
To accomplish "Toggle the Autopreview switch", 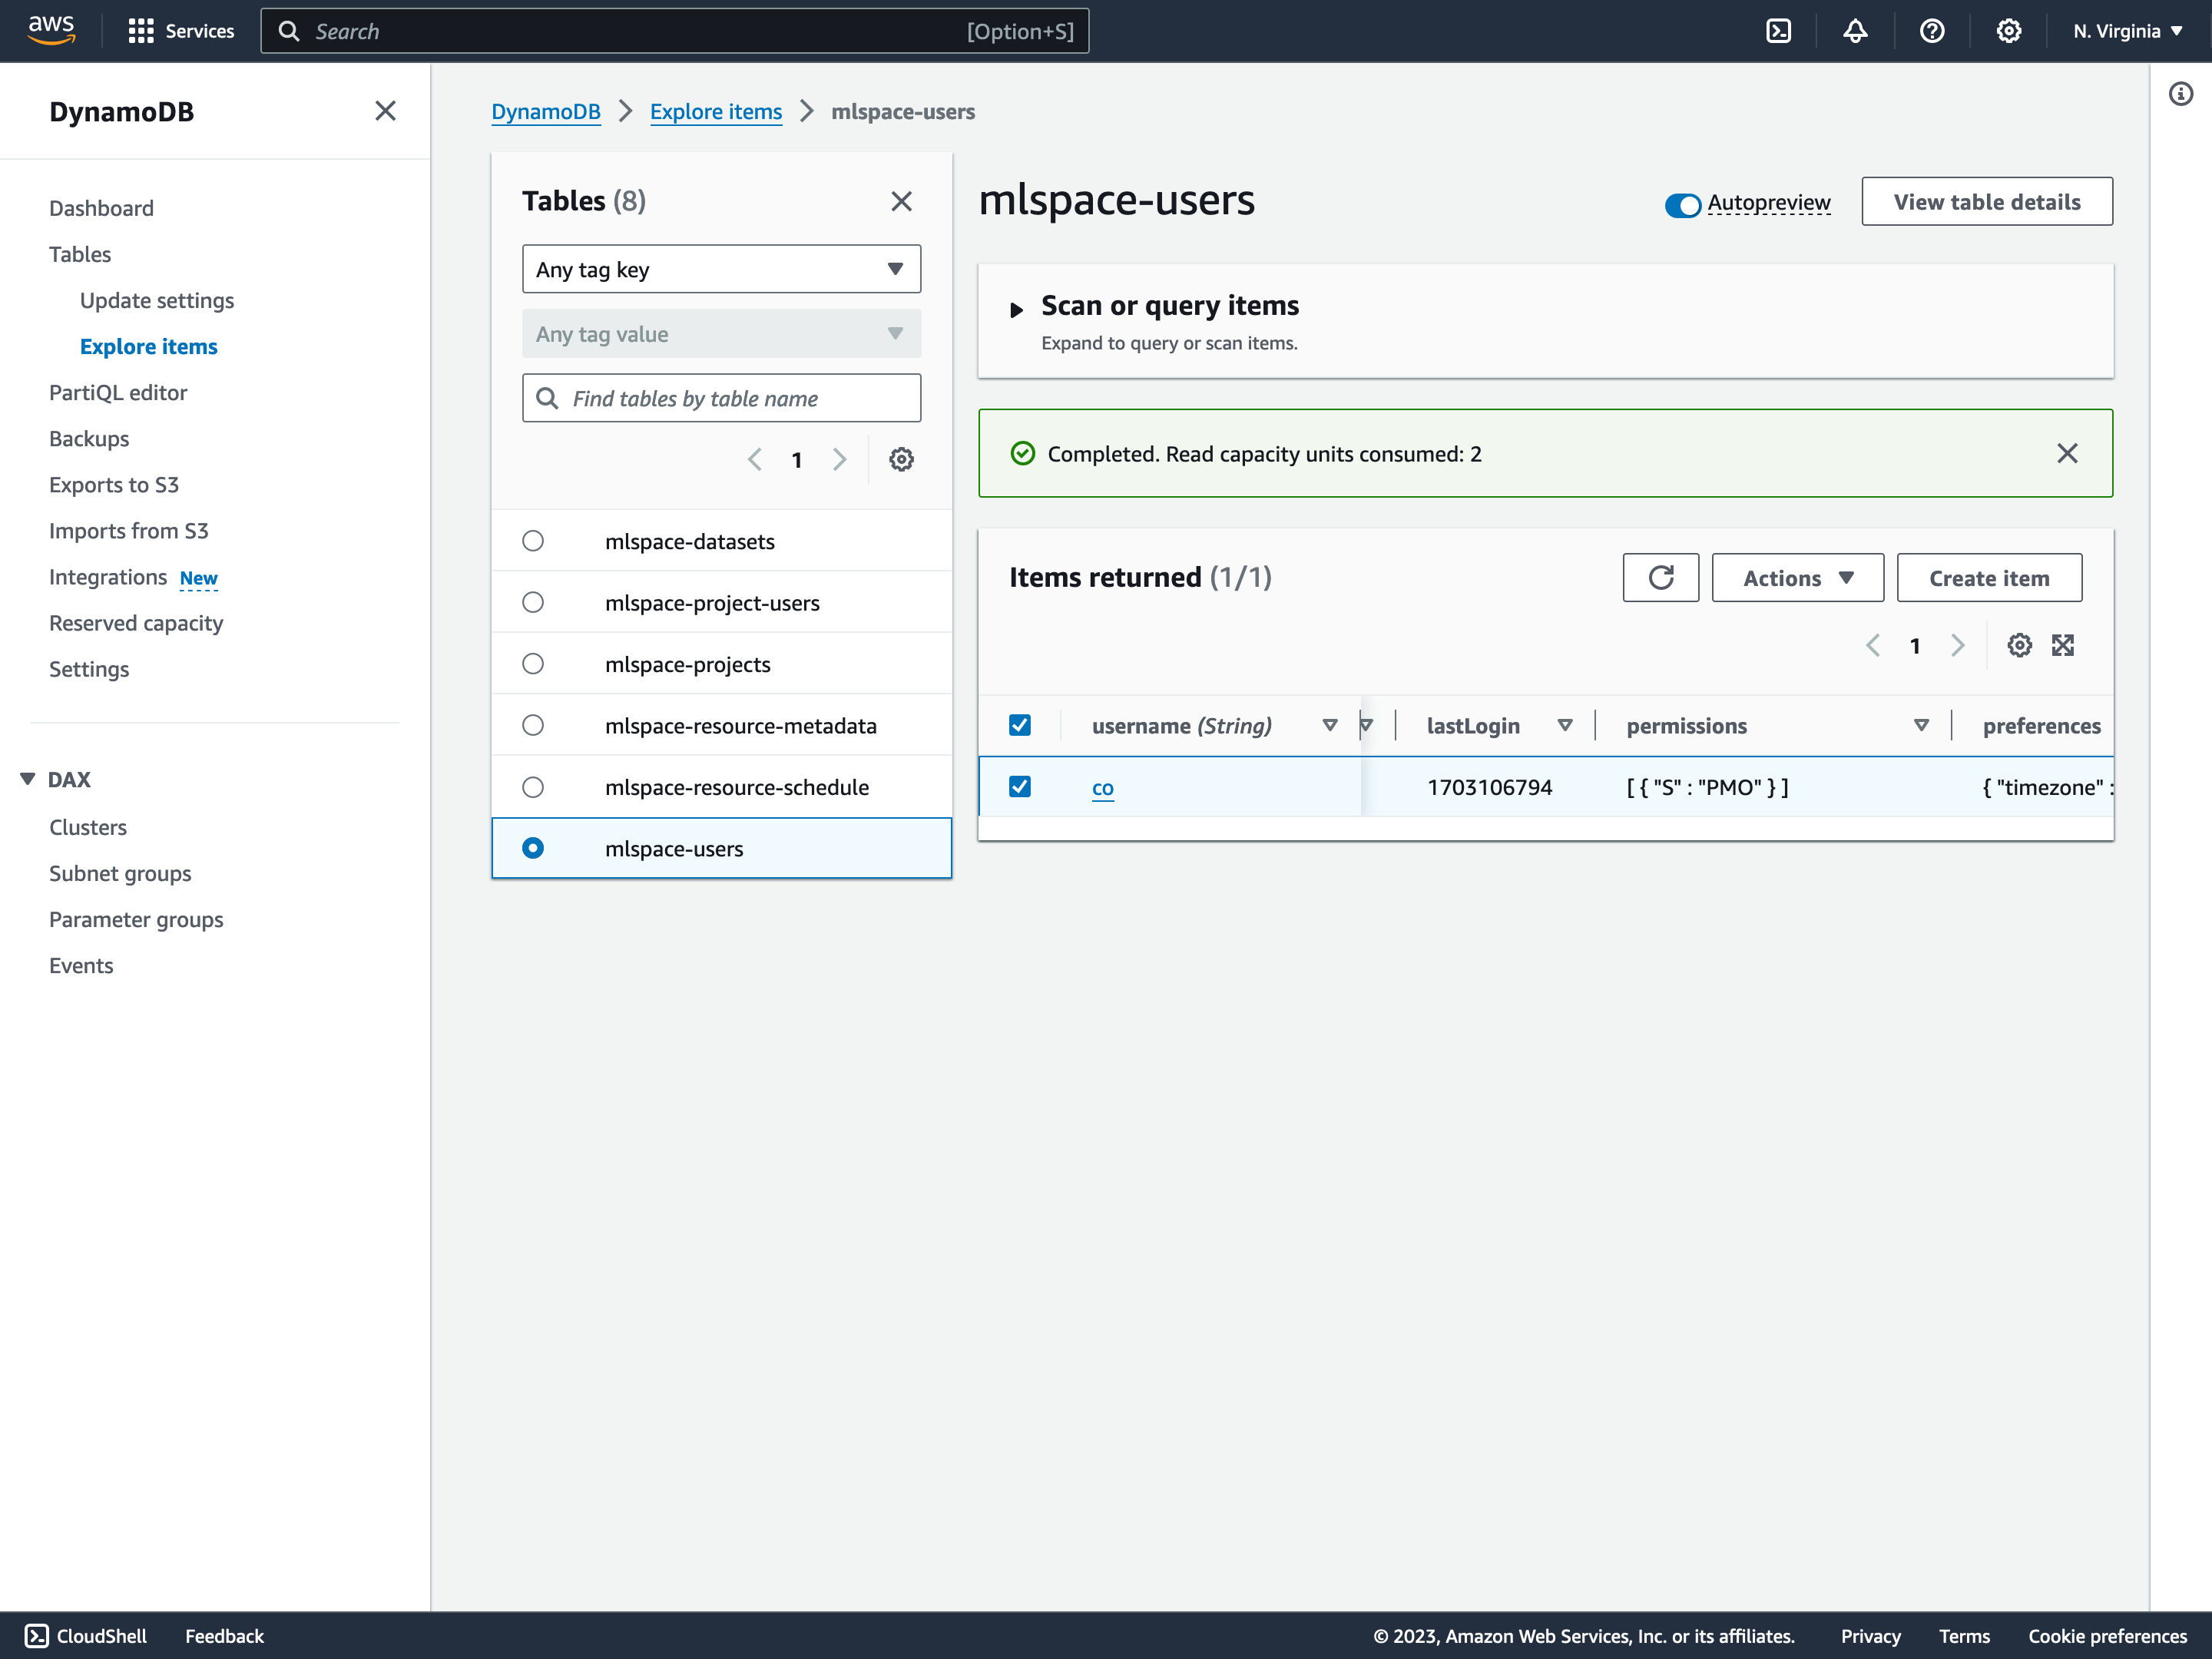I will tap(1682, 205).
